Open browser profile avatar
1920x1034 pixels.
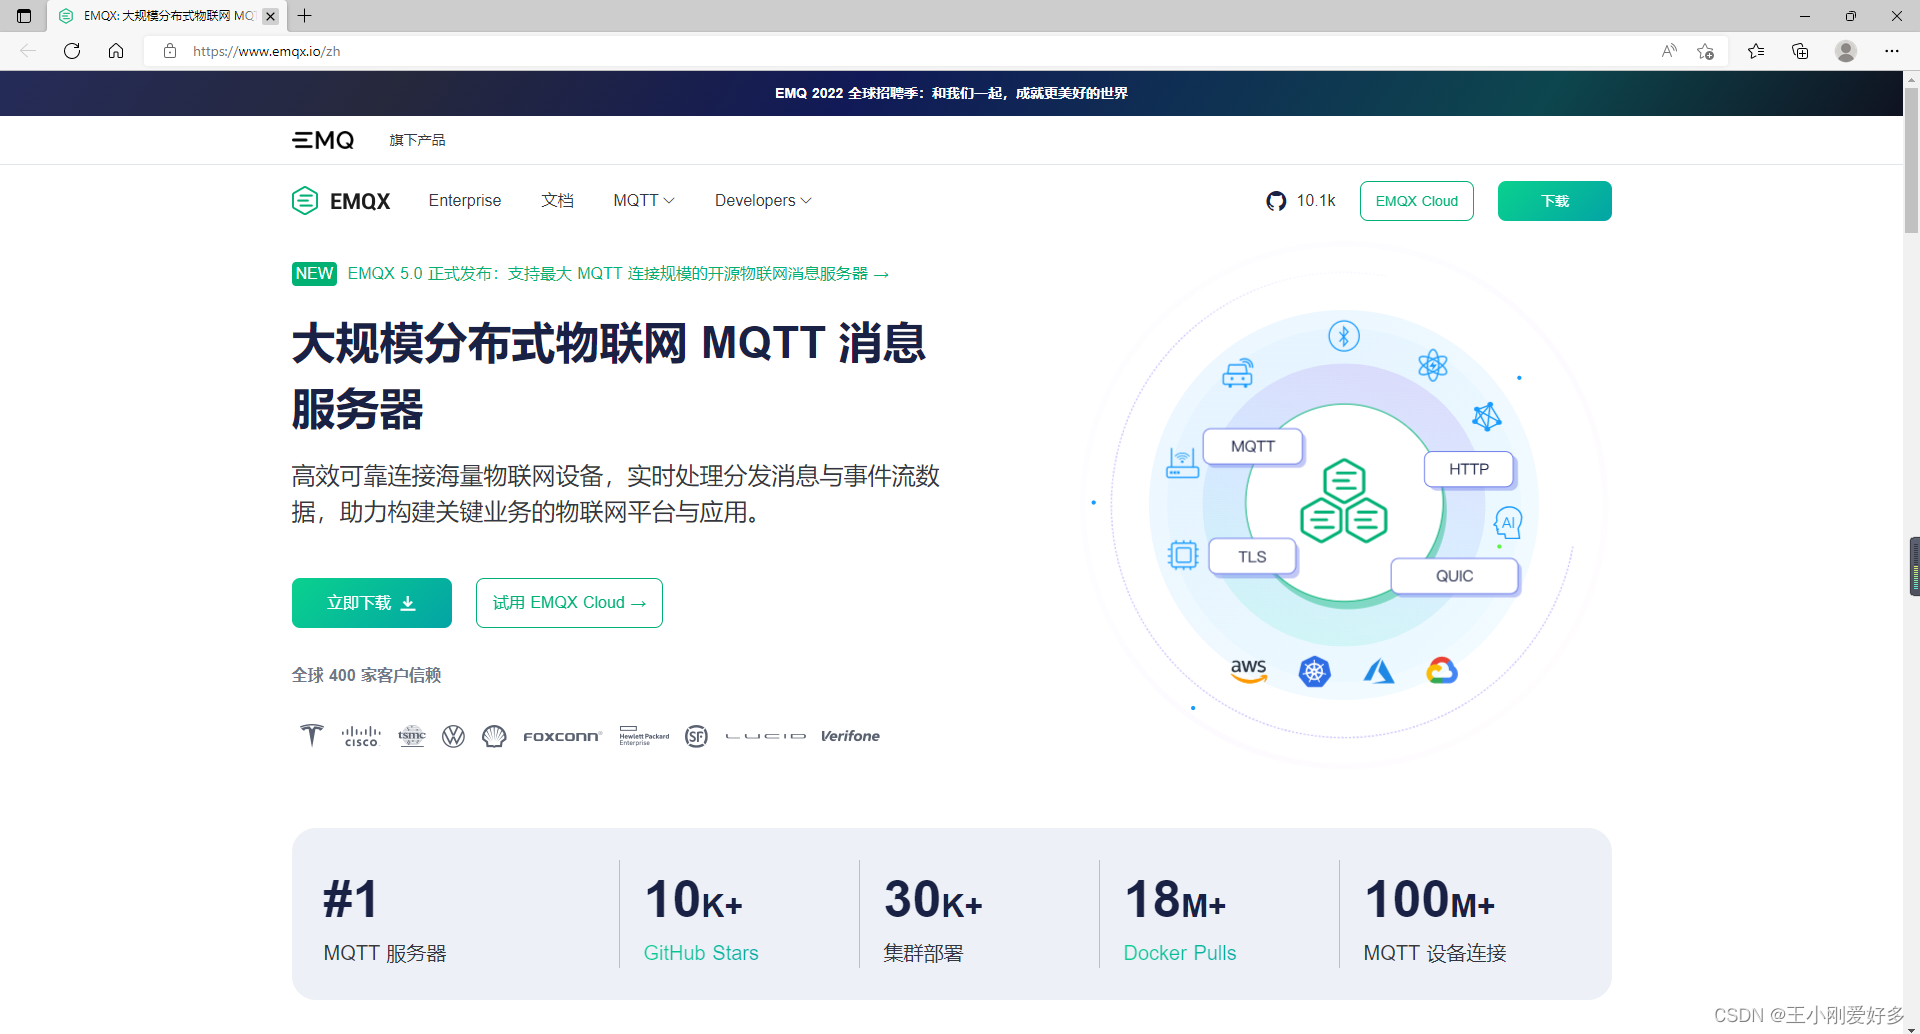(1846, 51)
